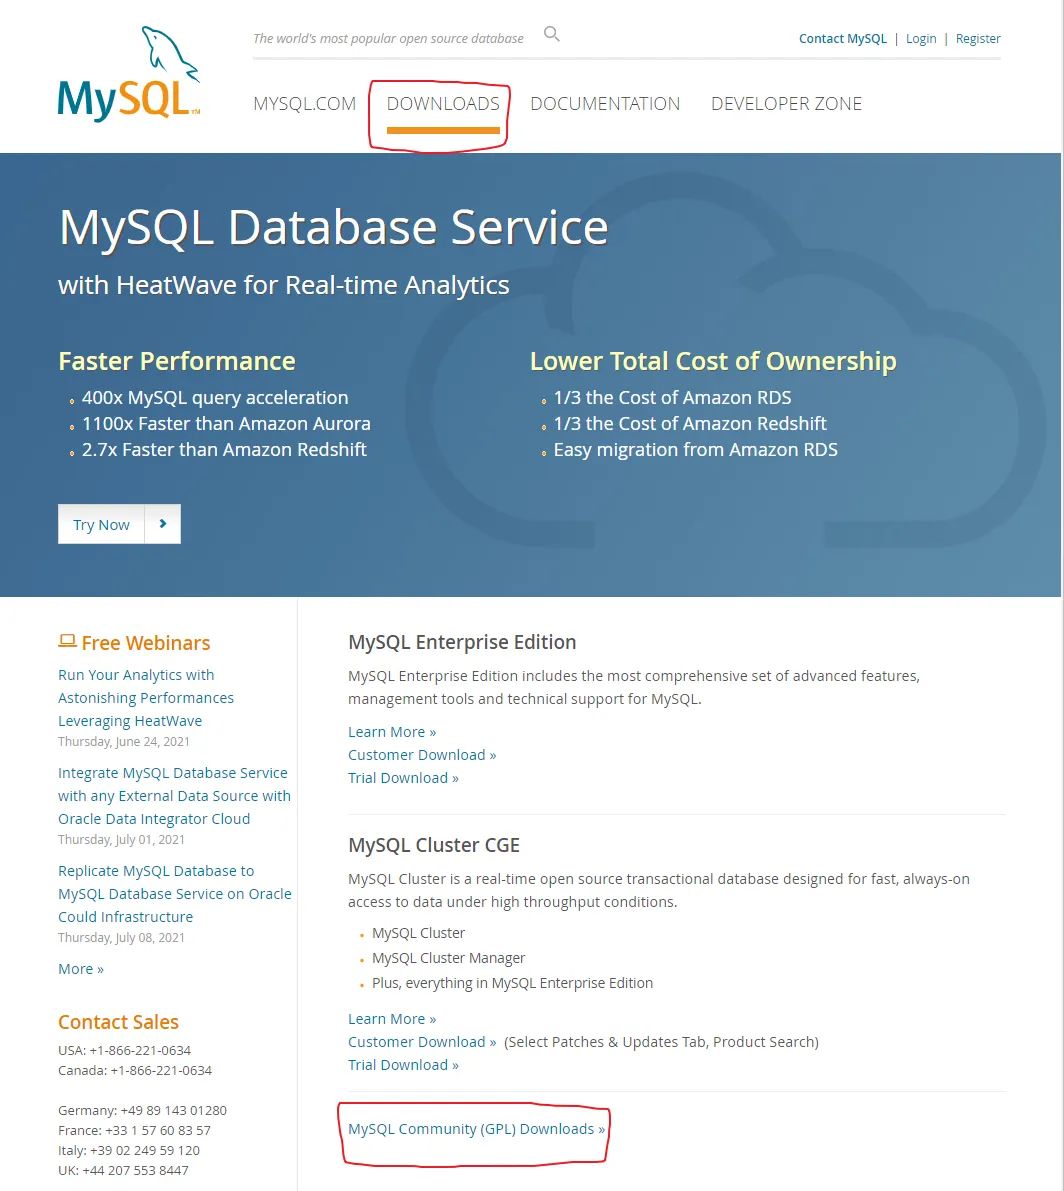Click Learn More under Enterprise Edition
The image size is (1064, 1191).
[392, 731]
